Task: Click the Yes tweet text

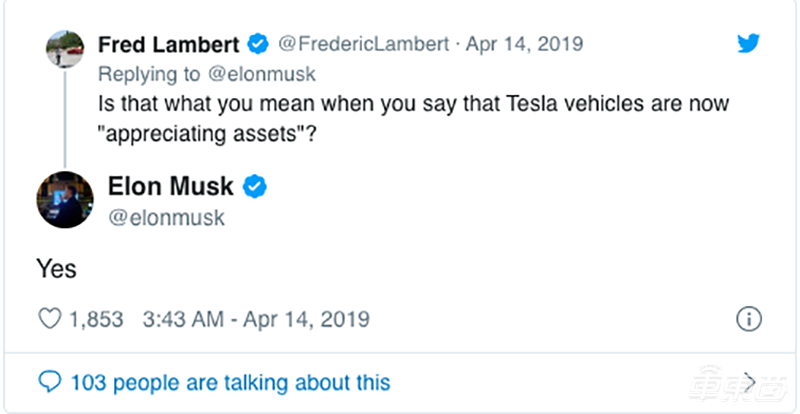Action: click(x=56, y=269)
